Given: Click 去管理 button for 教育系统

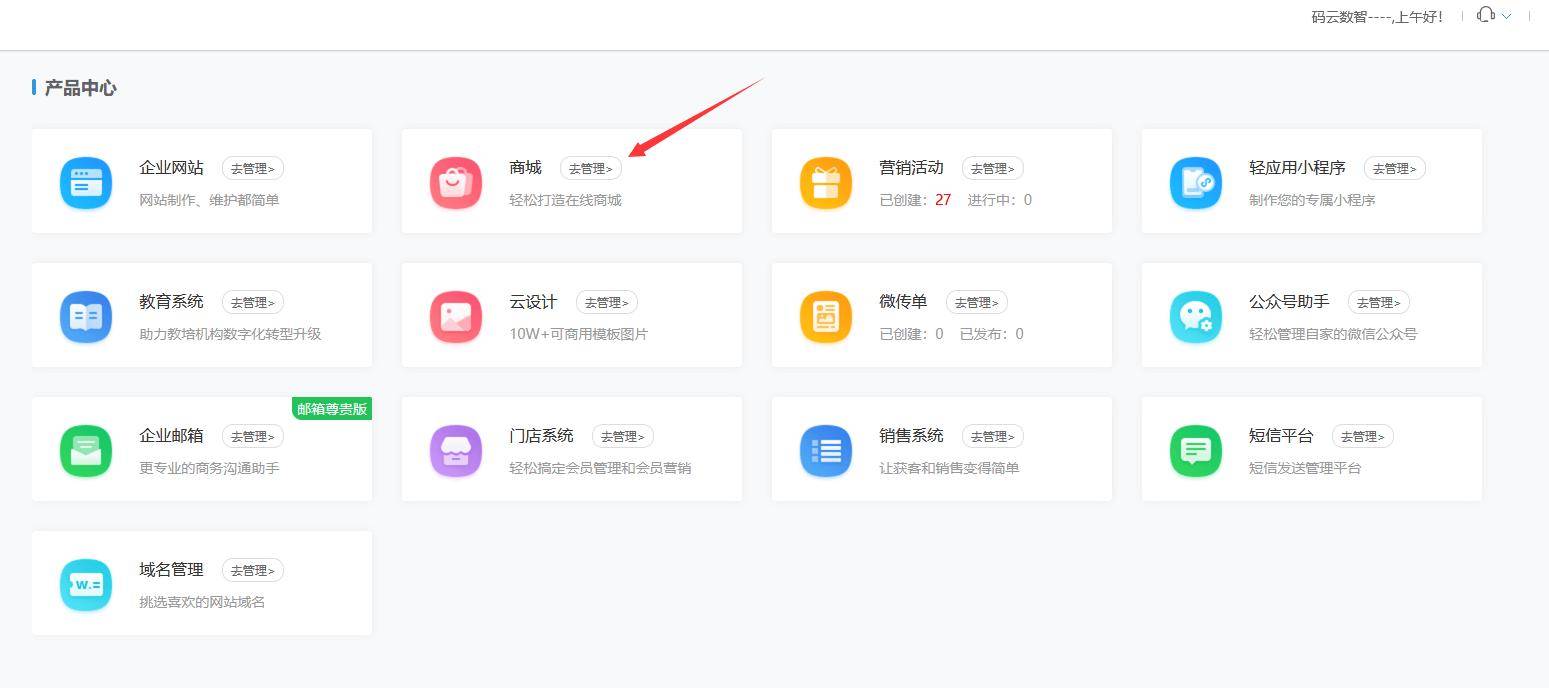Looking at the screenshot, I should click(x=253, y=303).
